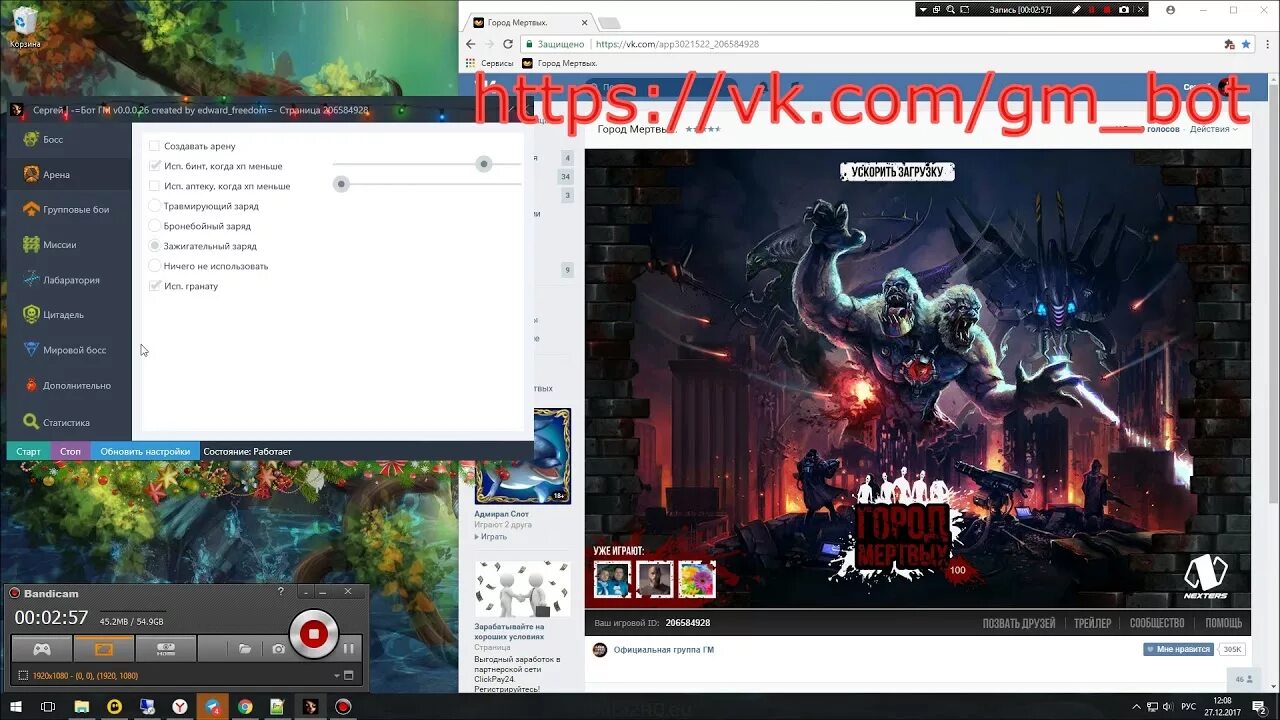Viewport: 1280px width, 720px height.
Task: Open the Сервисы bookmarks shortcut
Action: pos(490,63)
